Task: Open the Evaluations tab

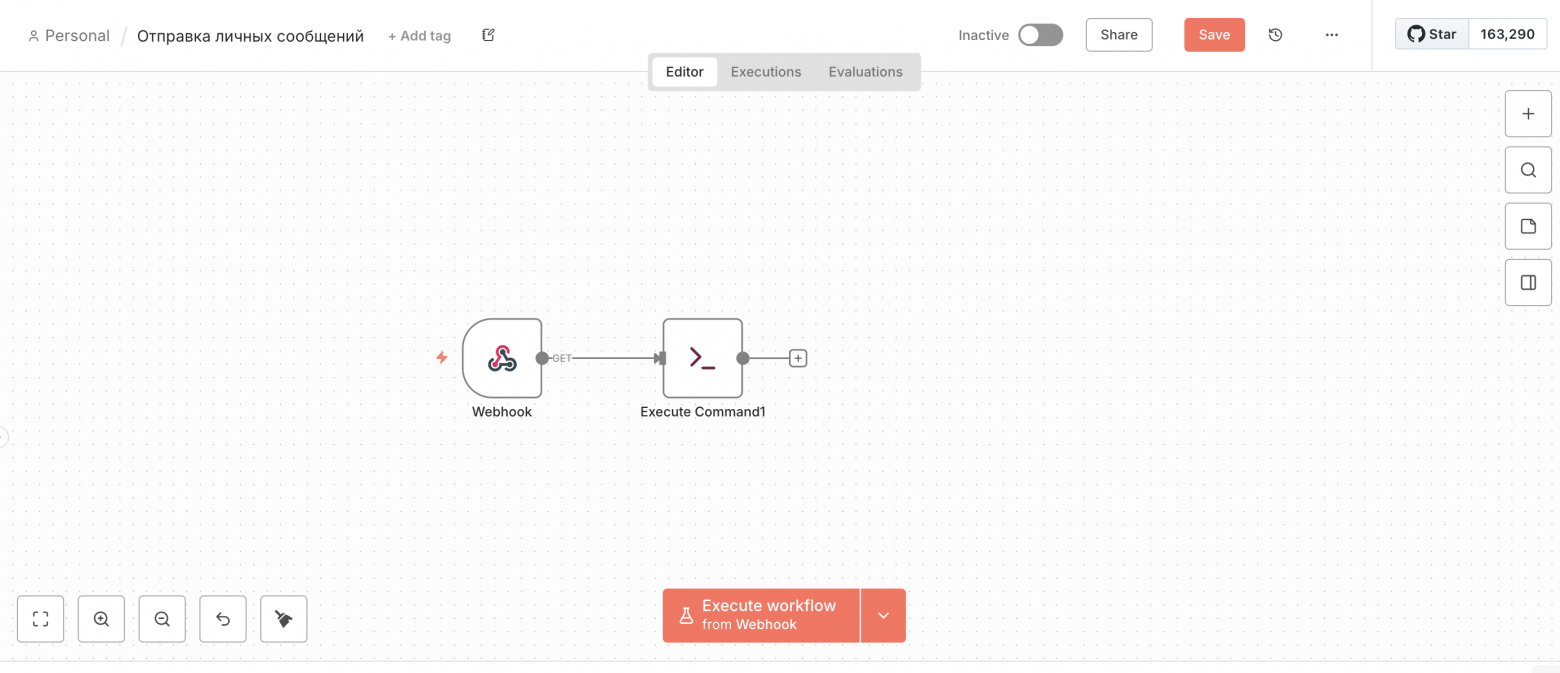Action: [x=865, y=72]
